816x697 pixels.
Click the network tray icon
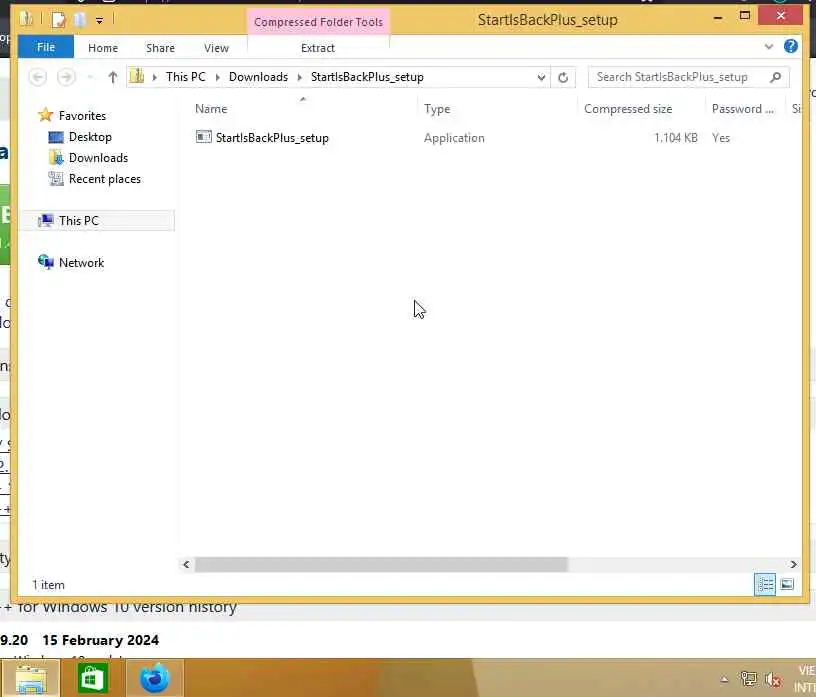pyautogui.click(x=748, y=679)
